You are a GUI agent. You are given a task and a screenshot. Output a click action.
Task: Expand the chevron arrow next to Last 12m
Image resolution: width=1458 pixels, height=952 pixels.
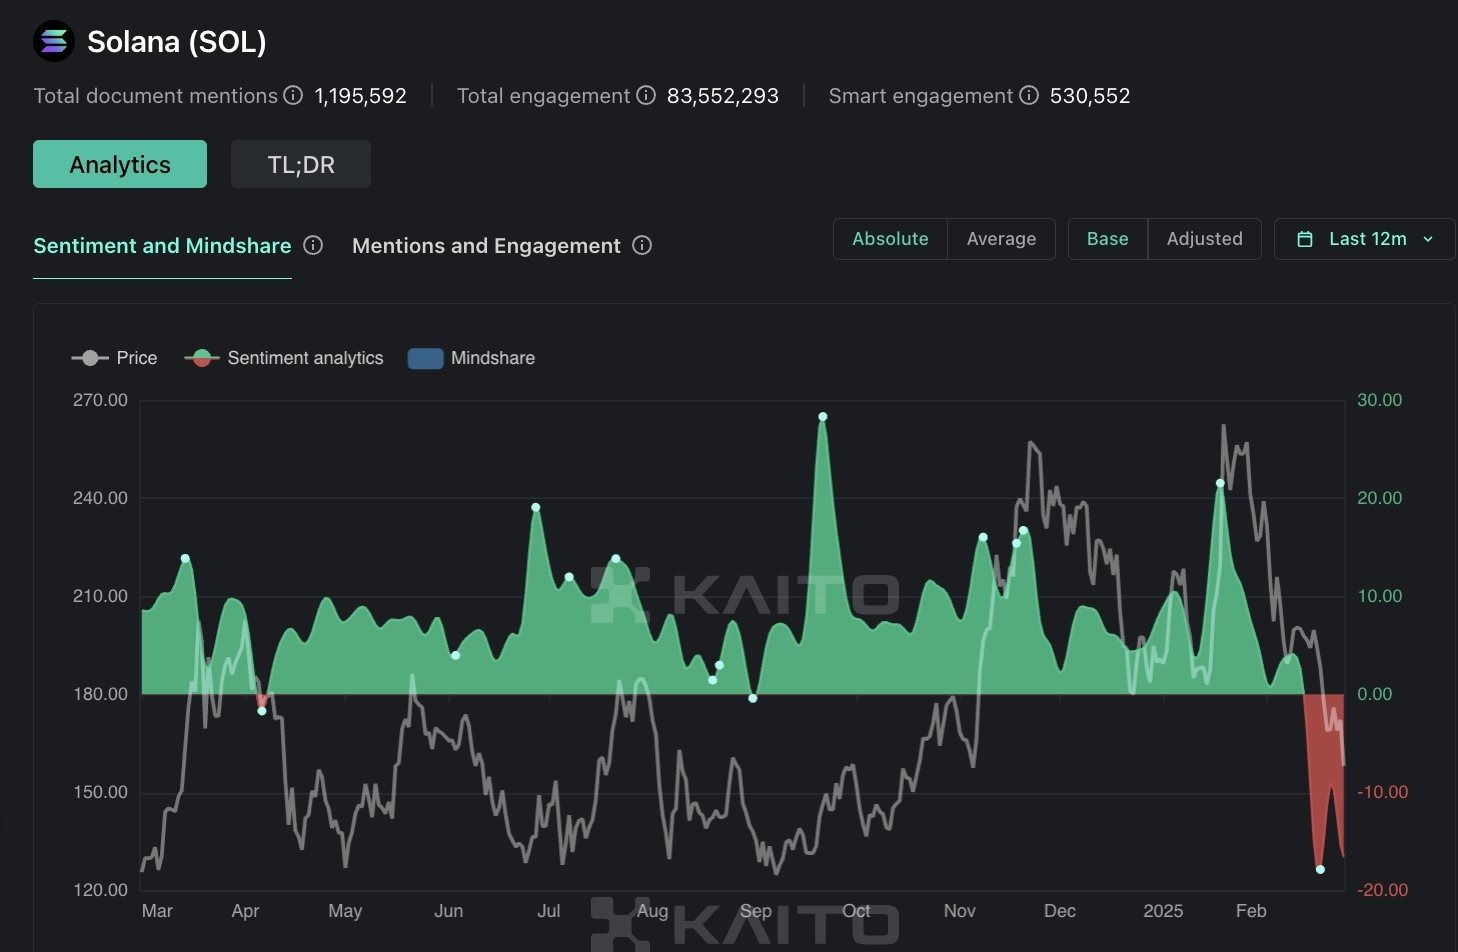pyautogui.click(x=1428, y=239)
